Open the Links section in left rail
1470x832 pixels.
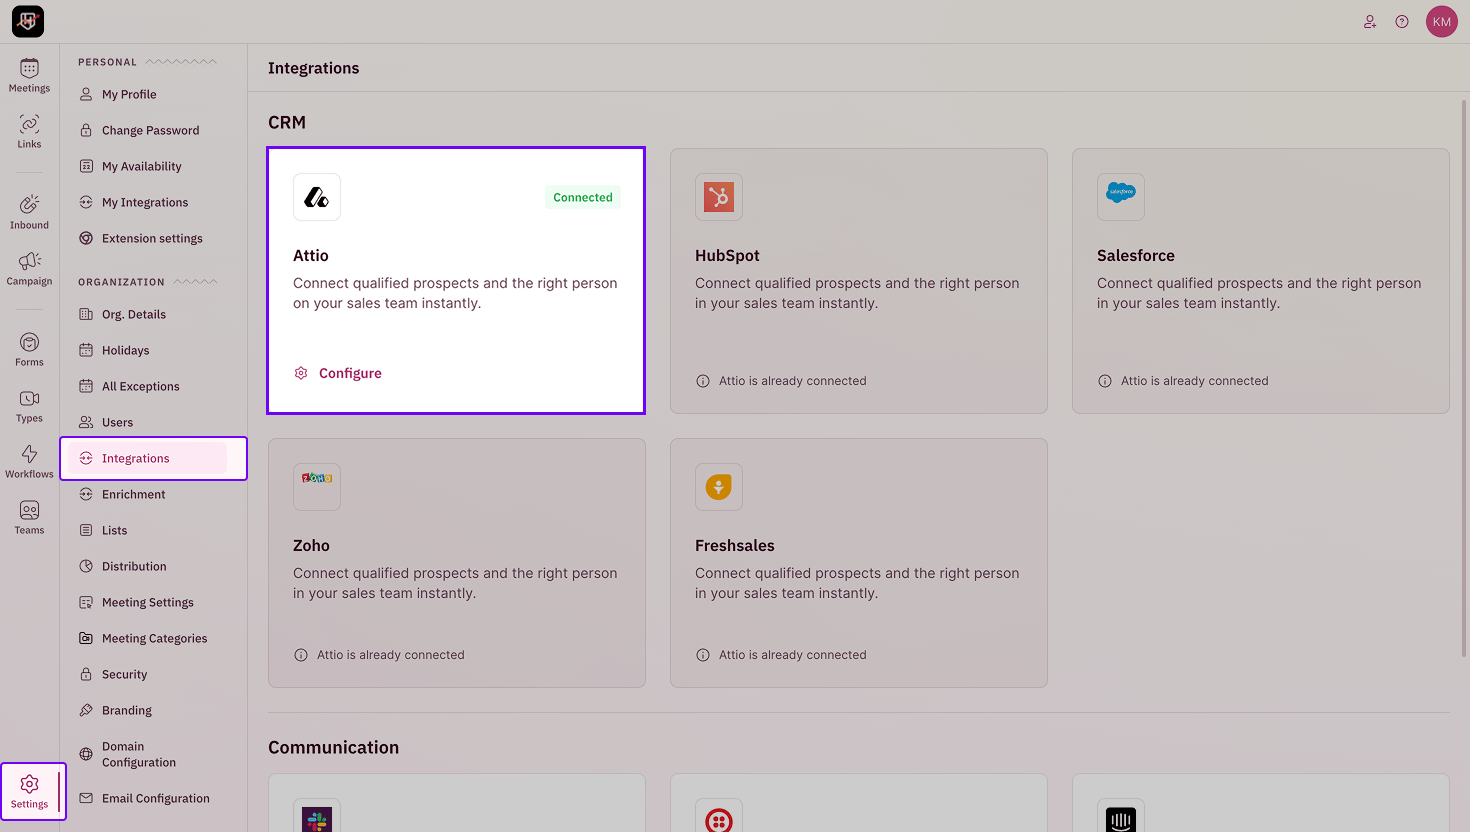[29, 132]
